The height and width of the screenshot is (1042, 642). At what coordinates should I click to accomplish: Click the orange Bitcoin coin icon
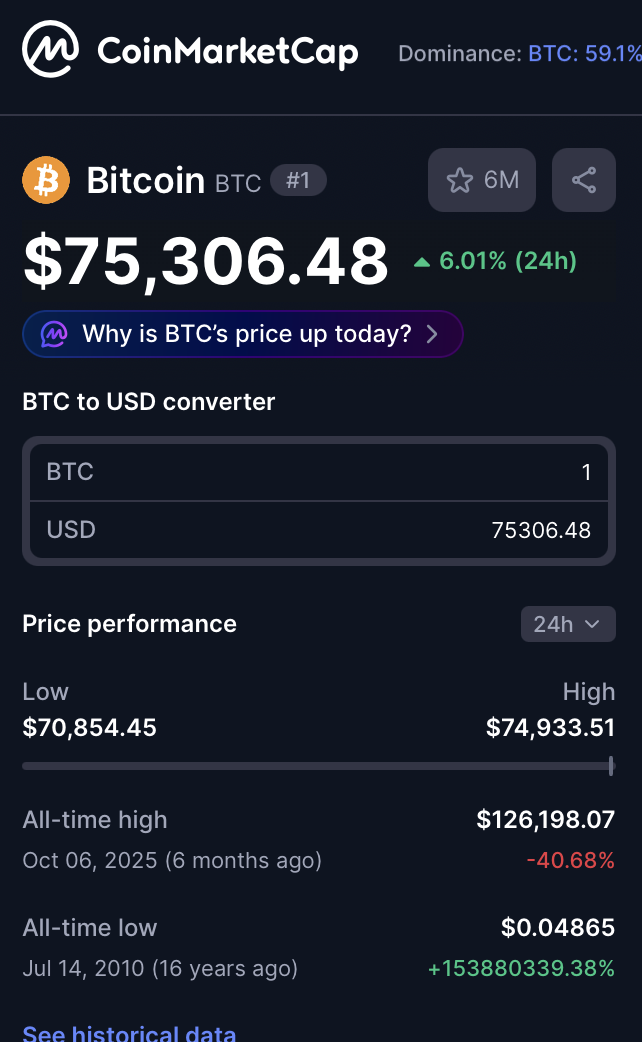(x=46, y=181)
